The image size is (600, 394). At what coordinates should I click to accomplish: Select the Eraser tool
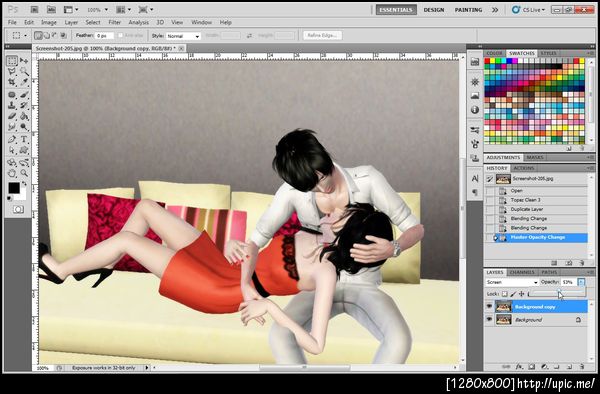point(12,116)
